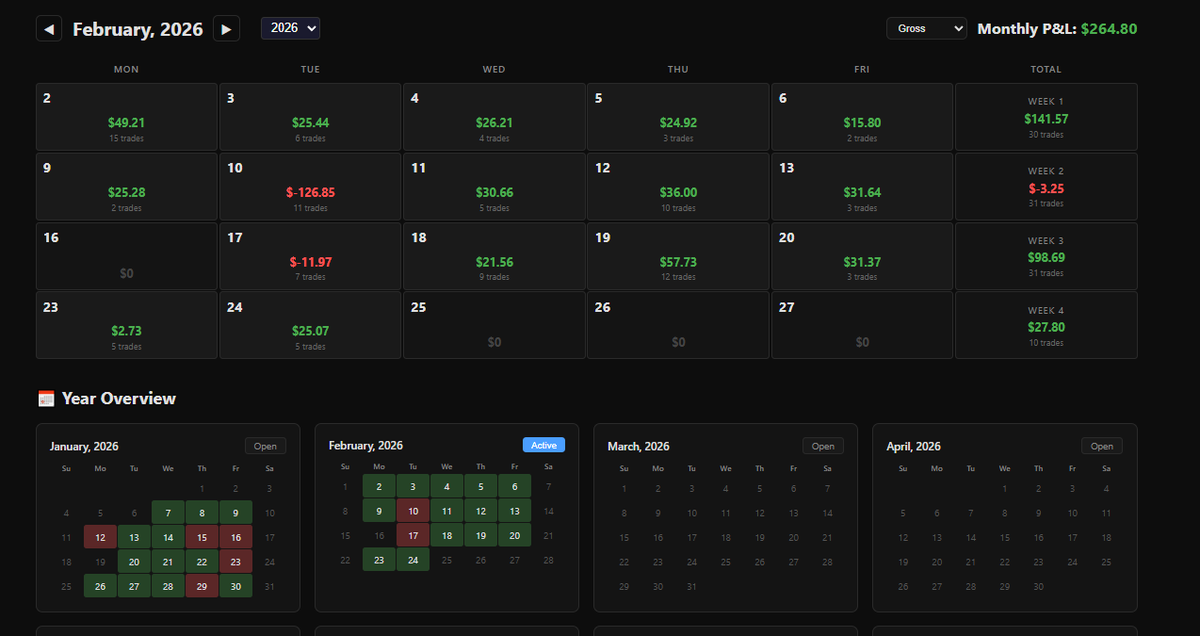Select February 3 day cell with $25.44

tap(310, 117)
